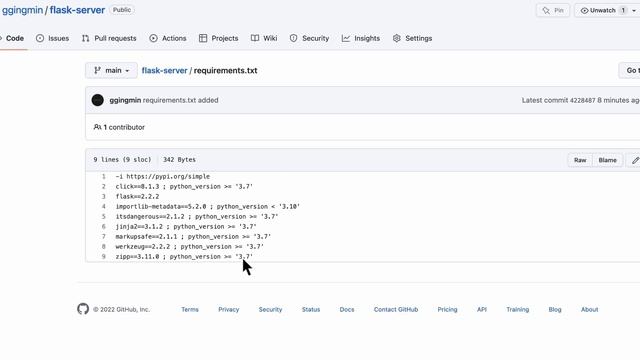This screenshot has height=360, width=640.
Task: Open Contact GitHub footer link
Action: 396,309
